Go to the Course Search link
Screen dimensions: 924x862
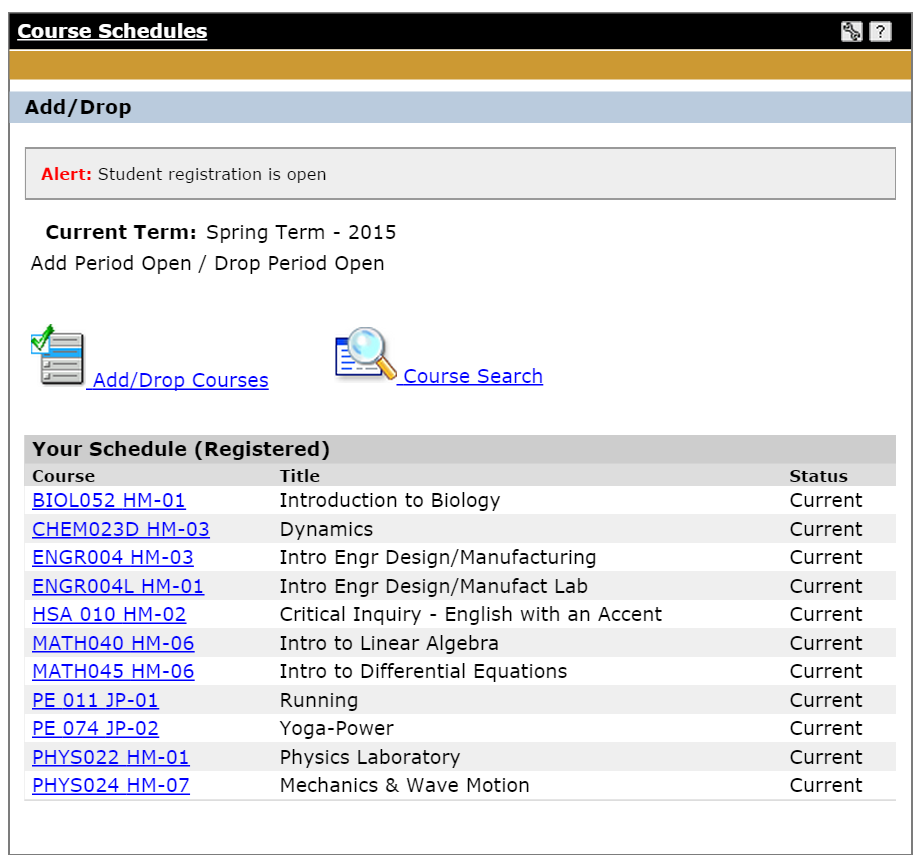coord(473,376)
